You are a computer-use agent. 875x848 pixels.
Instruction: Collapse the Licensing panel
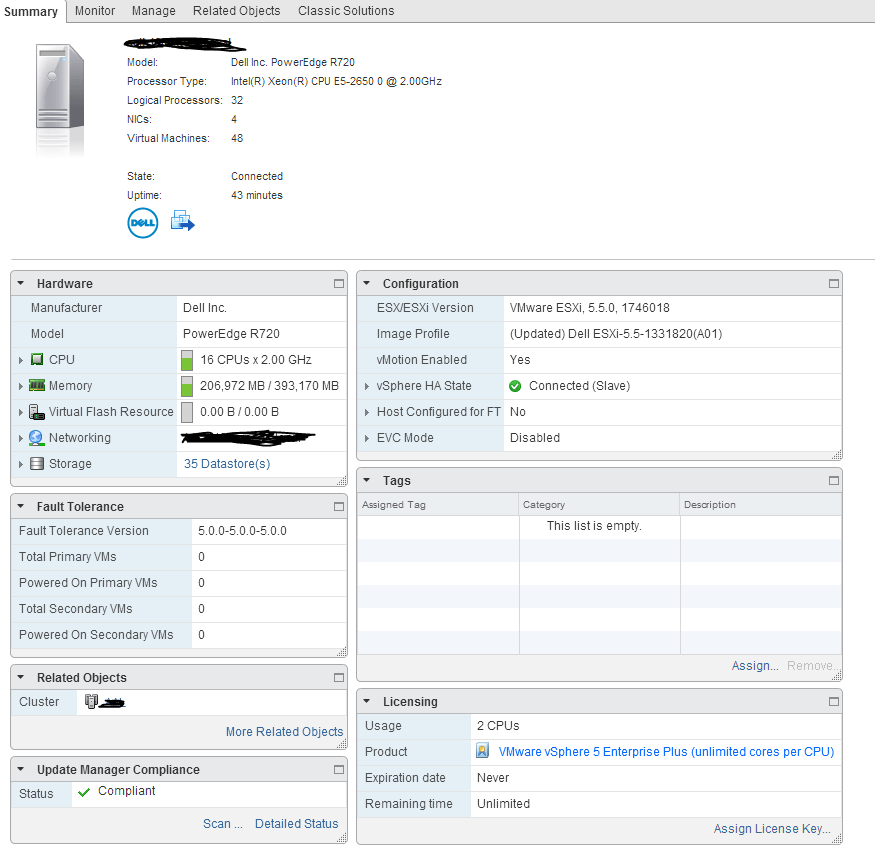coord(367,701)
